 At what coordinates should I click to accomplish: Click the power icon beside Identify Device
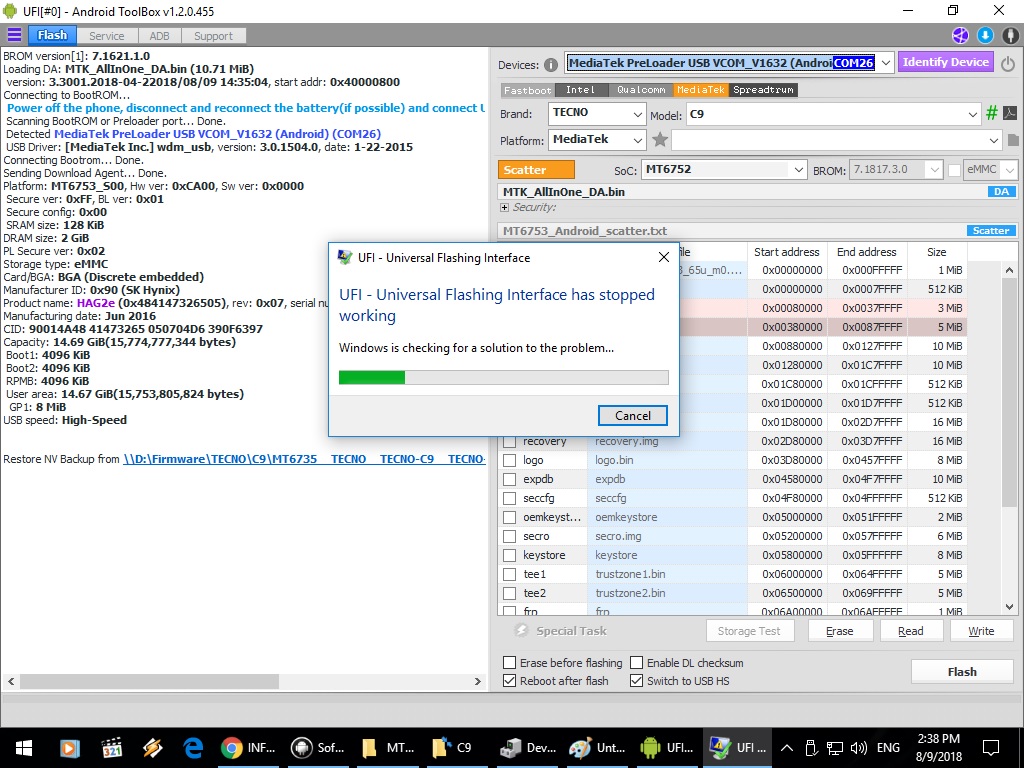pos(1008,63)
